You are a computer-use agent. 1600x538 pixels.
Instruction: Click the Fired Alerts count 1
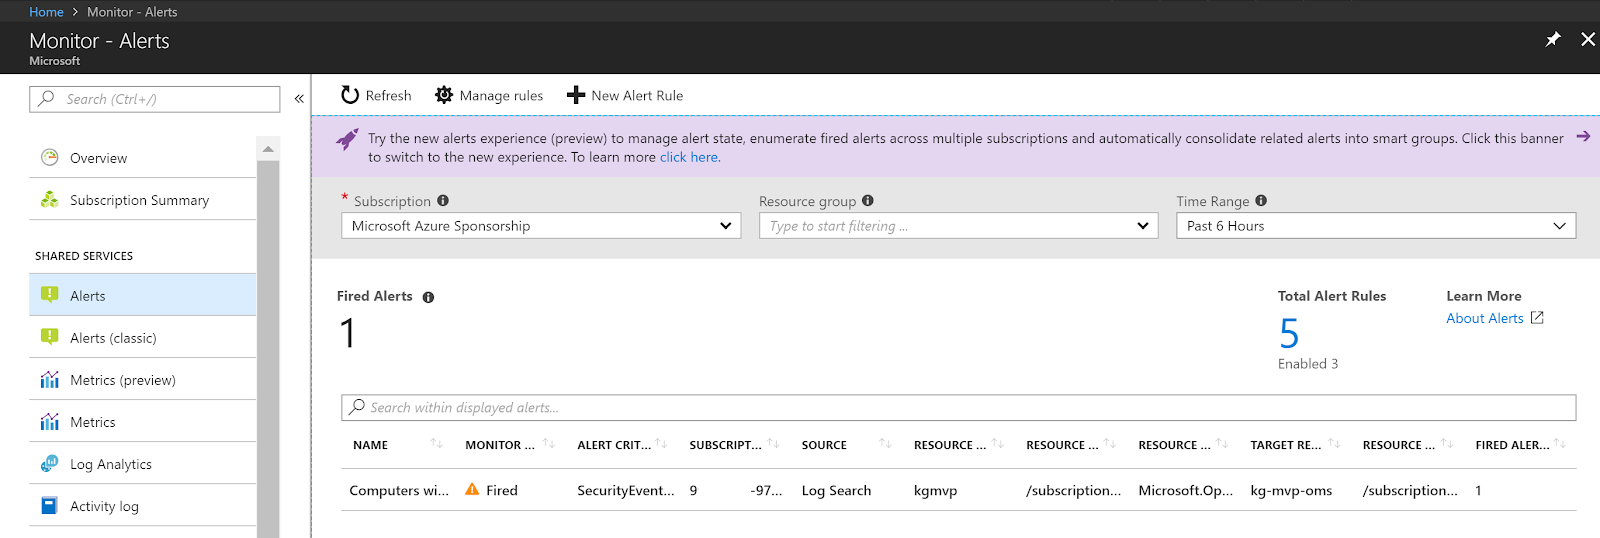348,333
